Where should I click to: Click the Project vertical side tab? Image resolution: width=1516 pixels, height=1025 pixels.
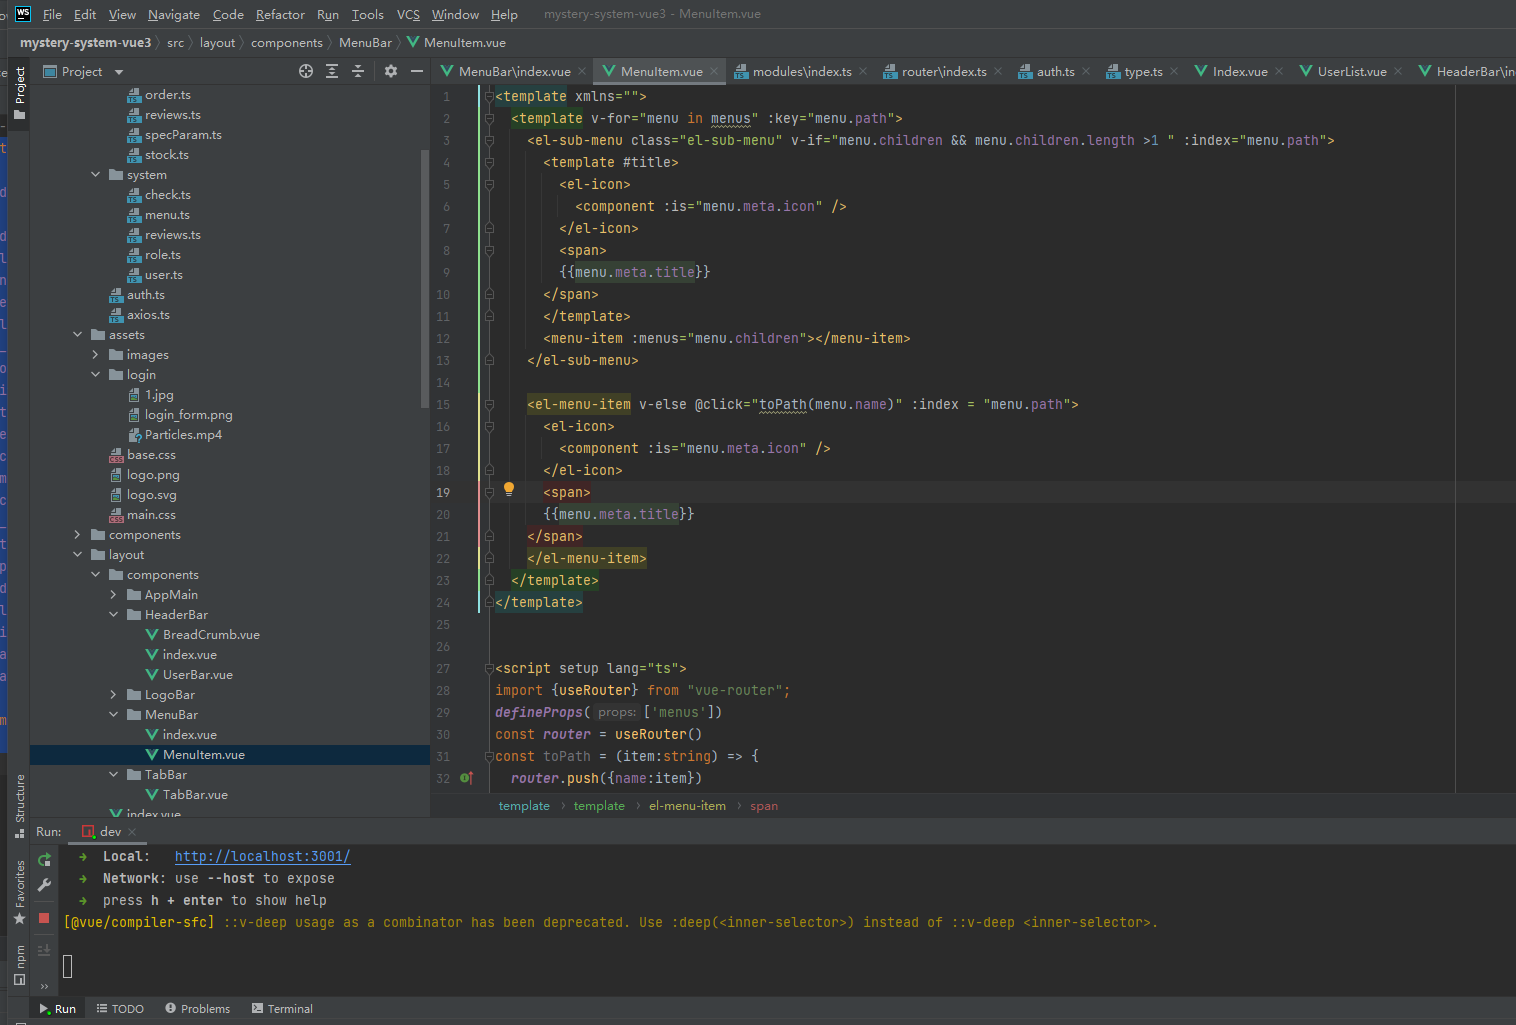tap(19, 93)
